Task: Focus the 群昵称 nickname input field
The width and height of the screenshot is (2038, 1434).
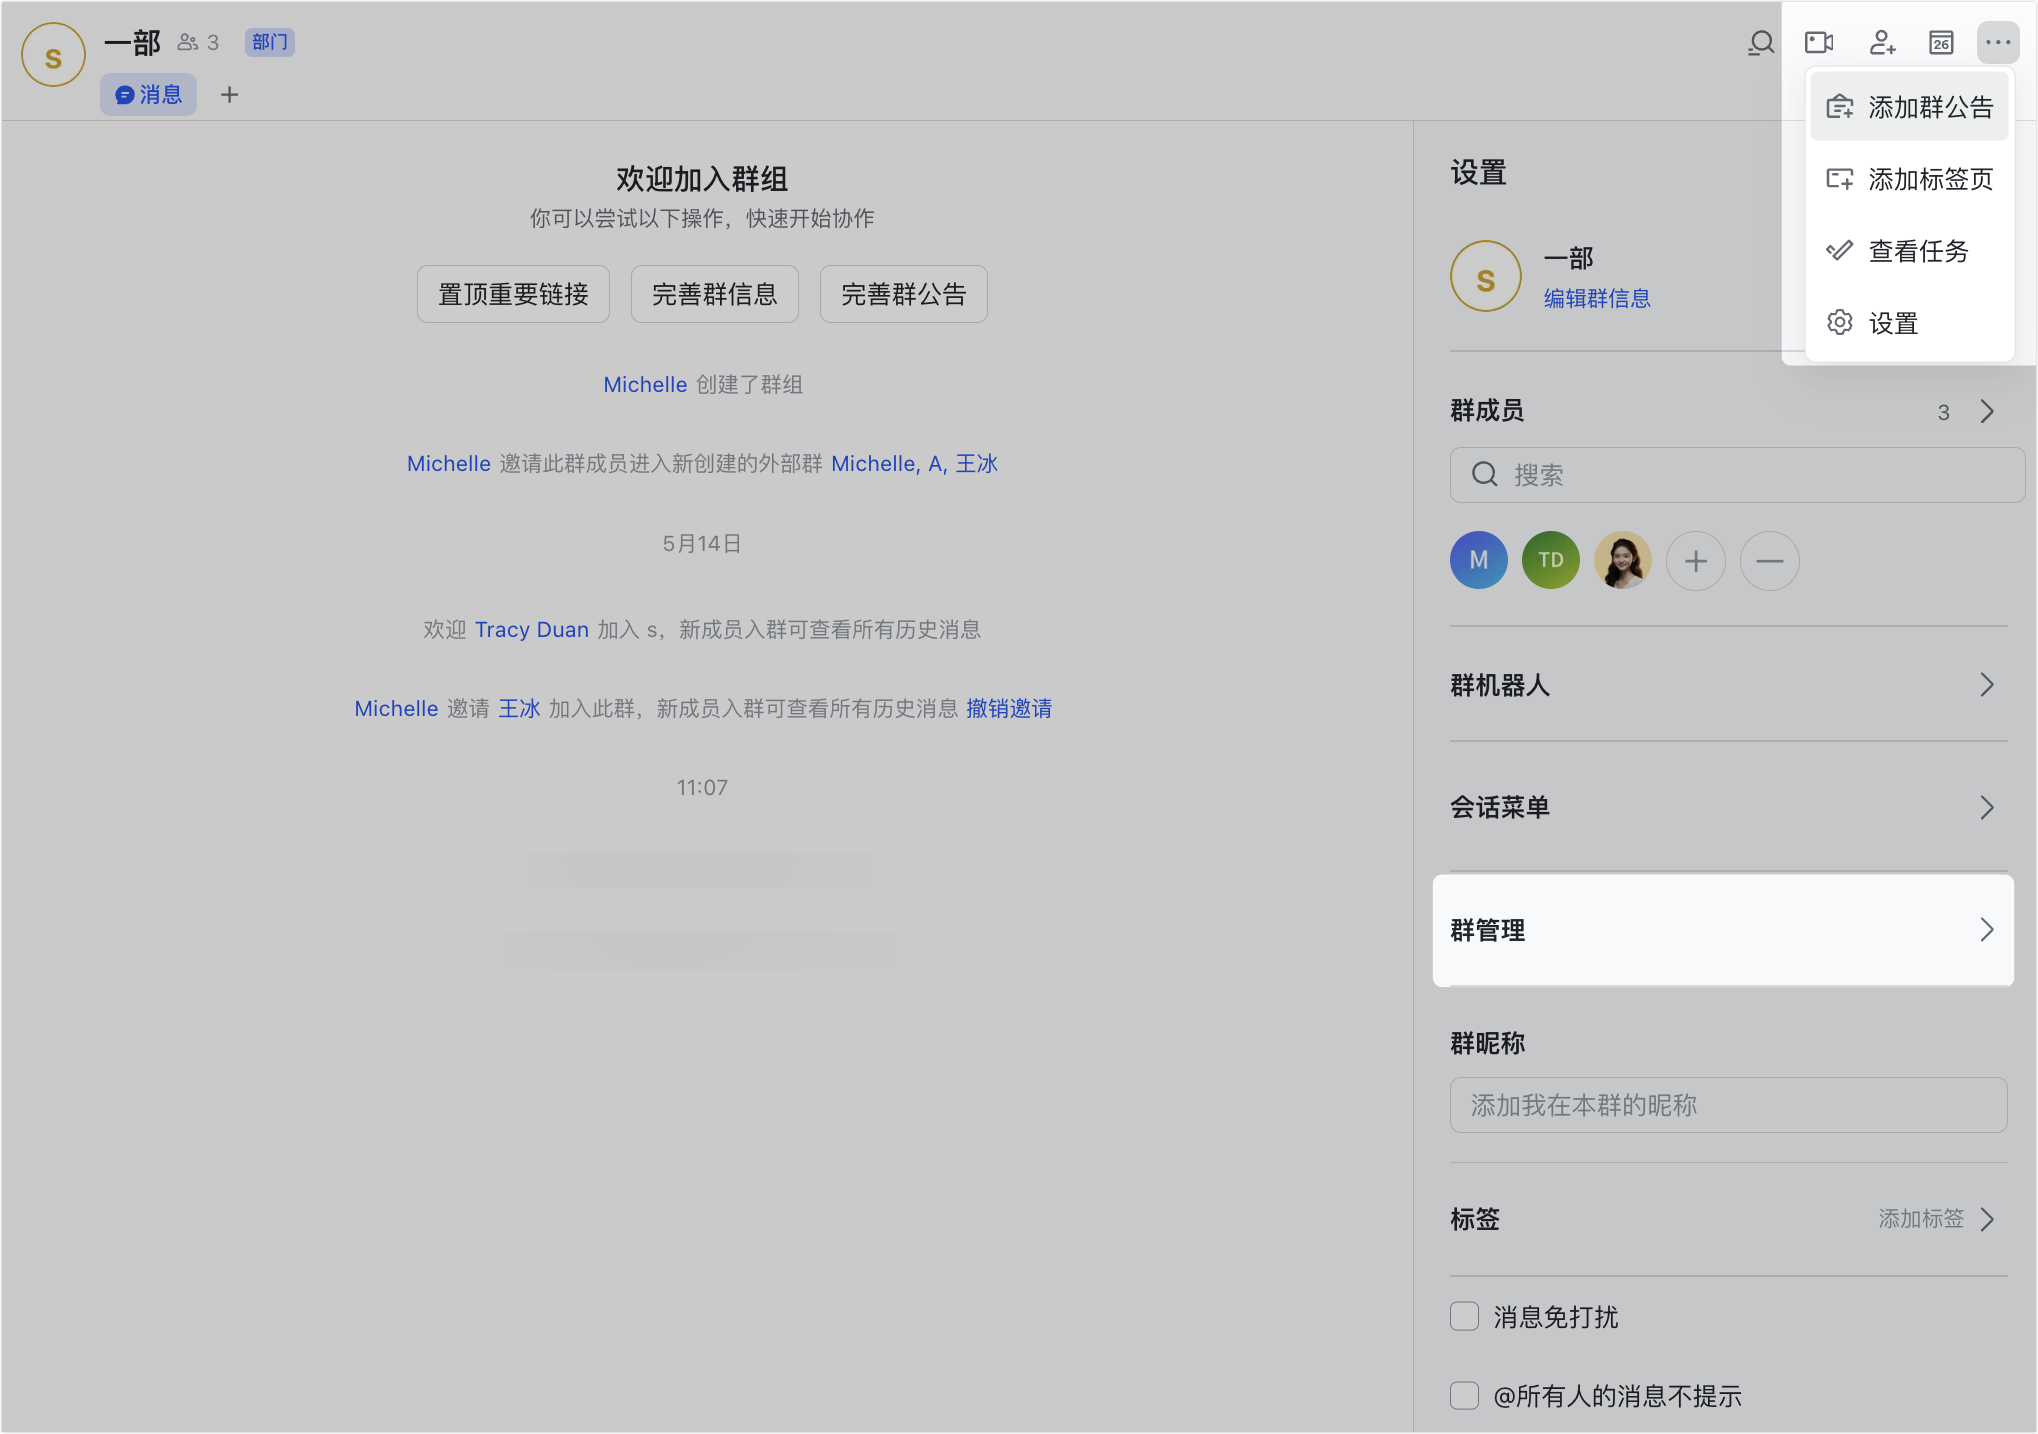Action: [x=1727, y=1105]
